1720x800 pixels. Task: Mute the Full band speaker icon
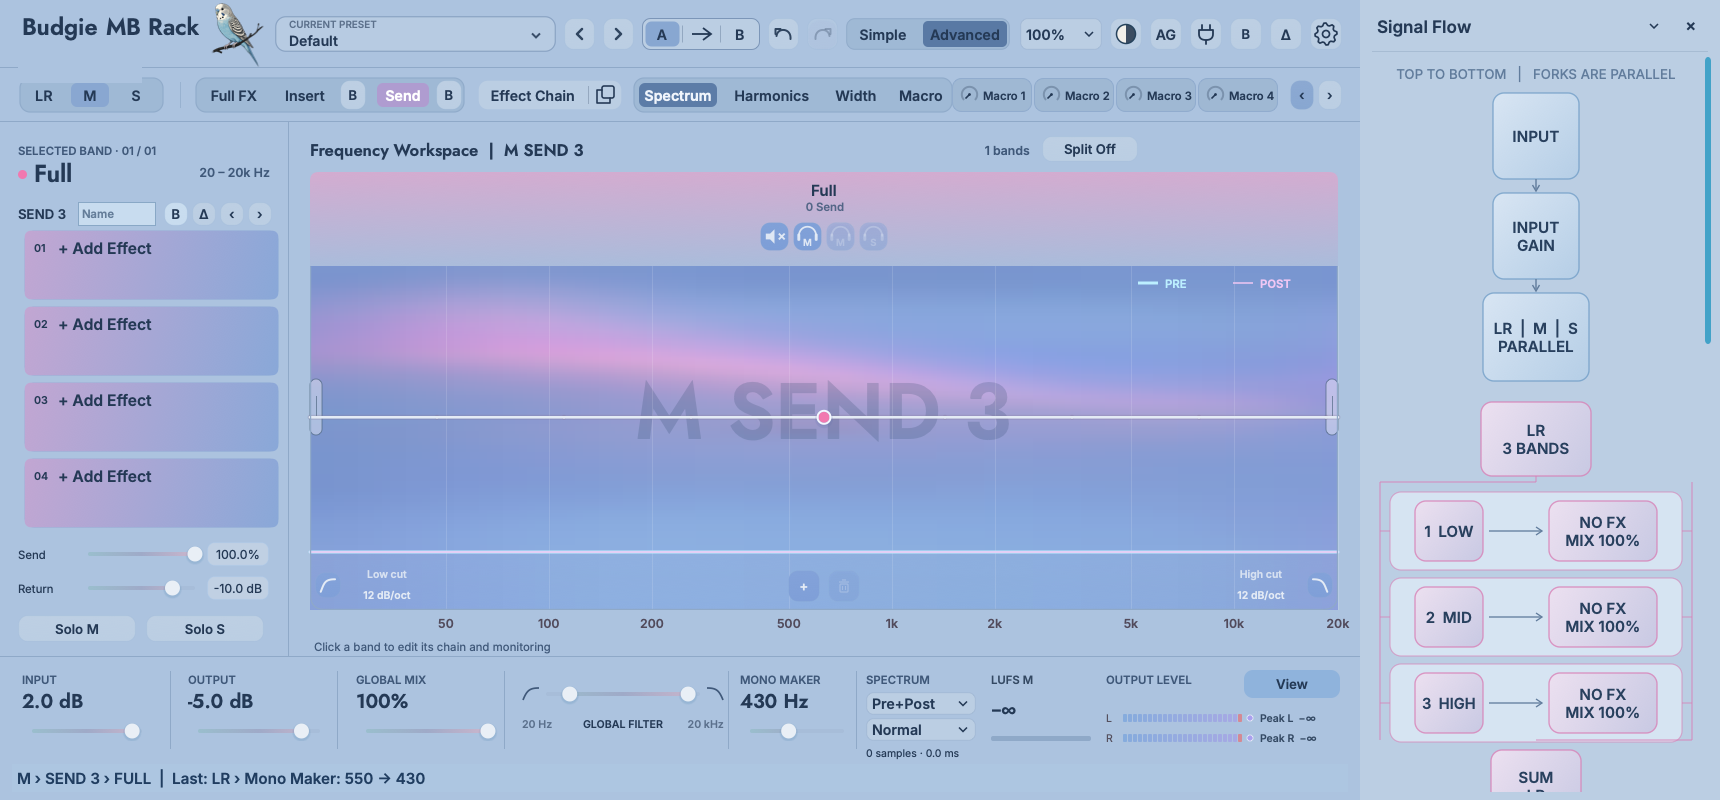pos(775,237)
